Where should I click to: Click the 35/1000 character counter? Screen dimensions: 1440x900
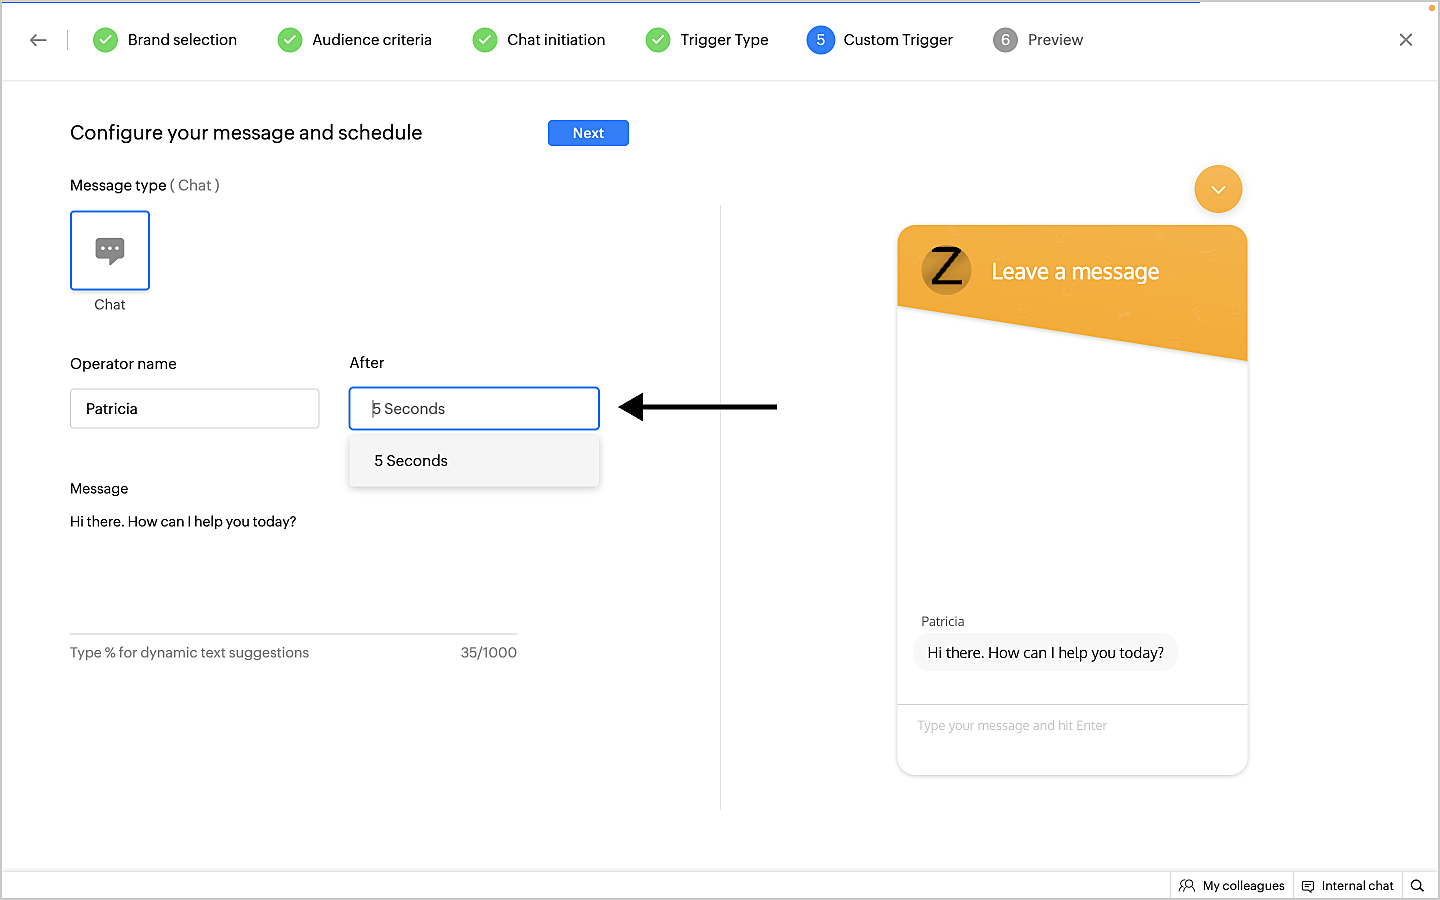[x=489, y=653]
